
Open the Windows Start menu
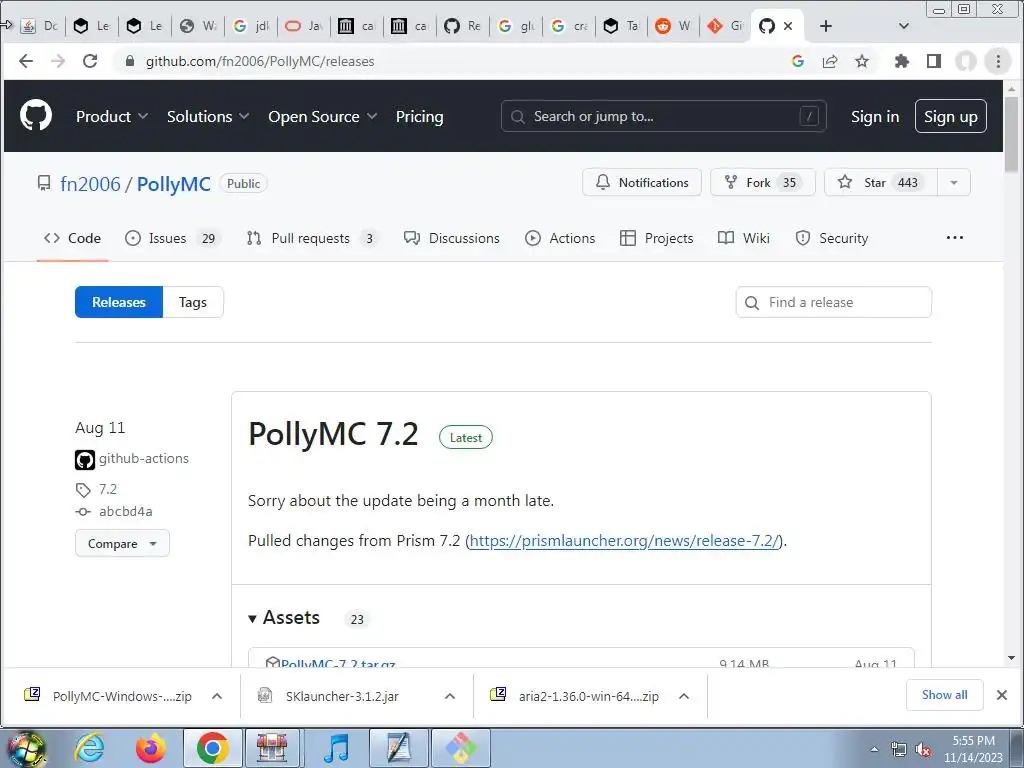coord(25,748)
